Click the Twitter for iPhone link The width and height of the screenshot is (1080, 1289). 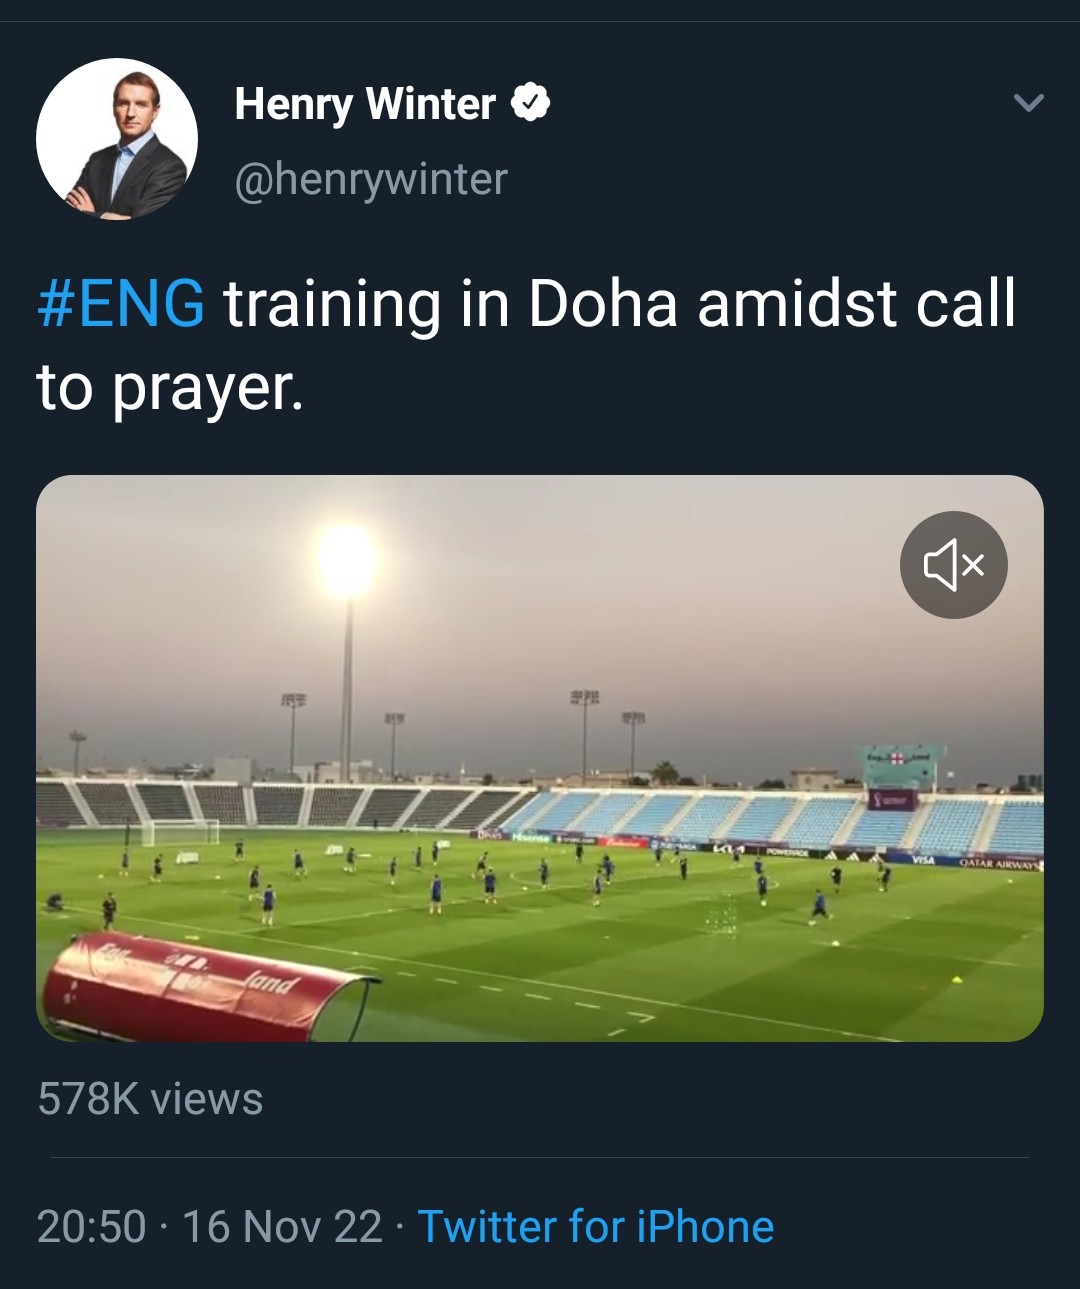click(595, 1227)
